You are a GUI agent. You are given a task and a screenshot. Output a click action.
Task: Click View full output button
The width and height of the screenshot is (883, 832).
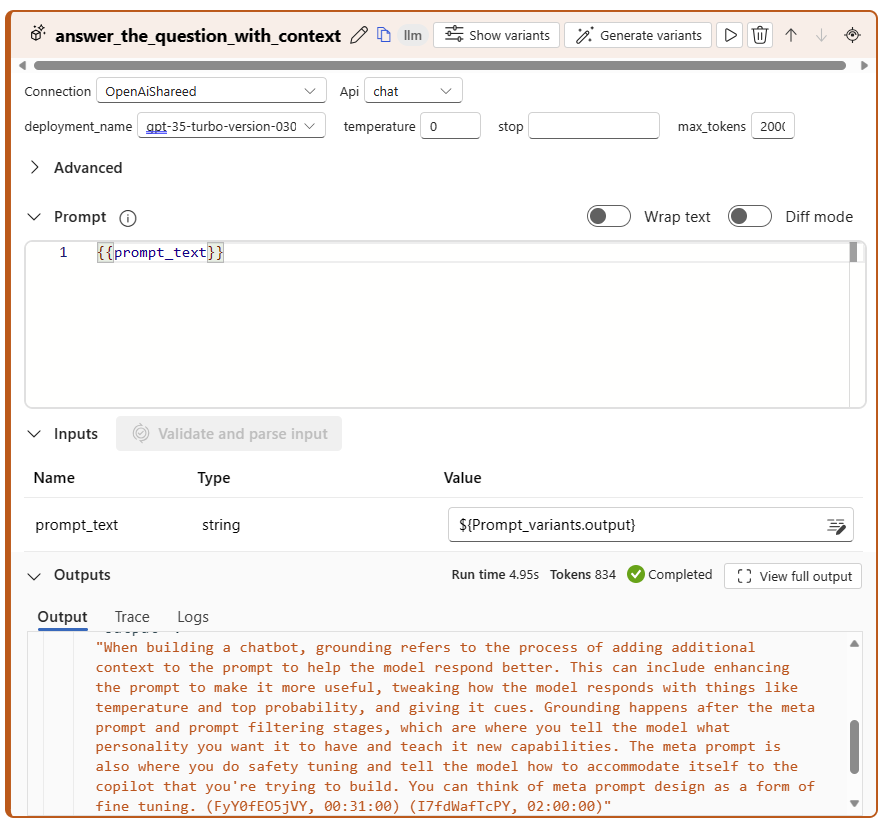point(793,576)
